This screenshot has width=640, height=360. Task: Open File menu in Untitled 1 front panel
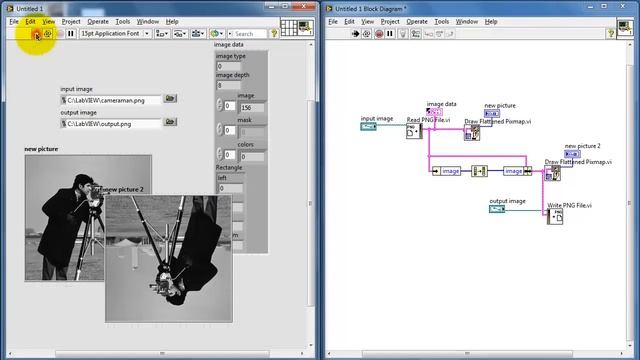click(14, 22)
